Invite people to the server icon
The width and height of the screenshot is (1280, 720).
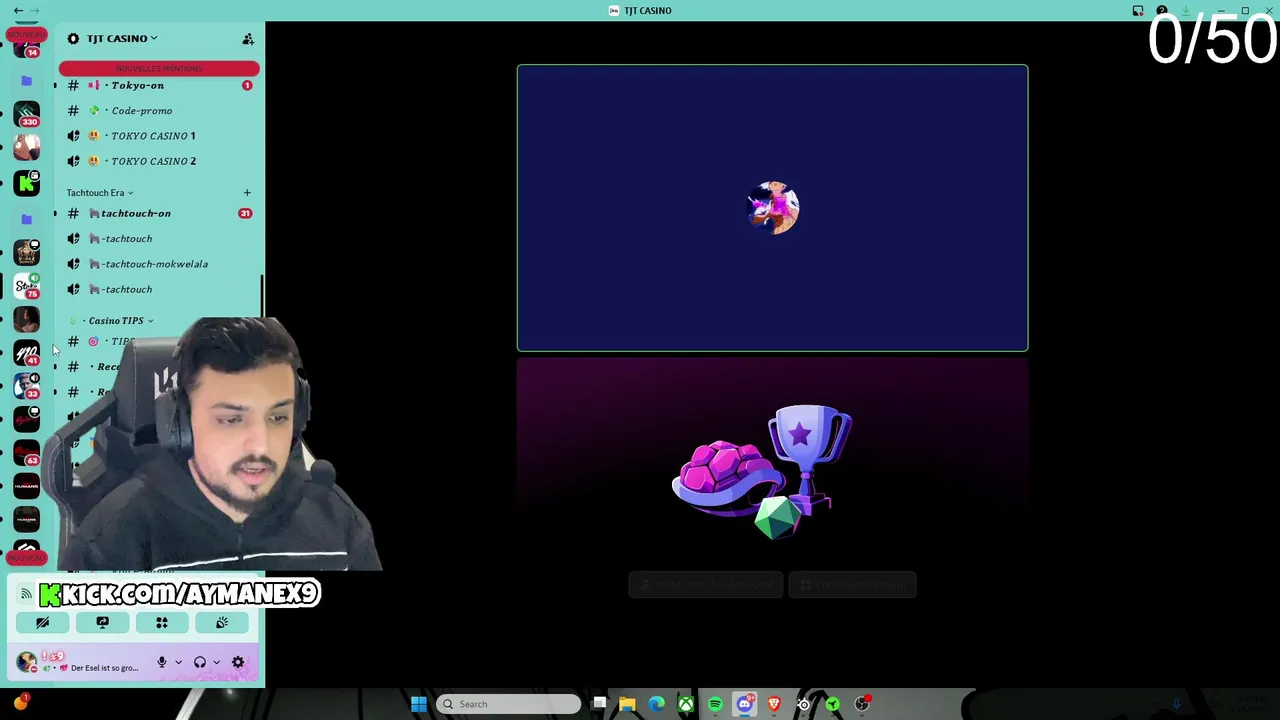click(248, 38)
